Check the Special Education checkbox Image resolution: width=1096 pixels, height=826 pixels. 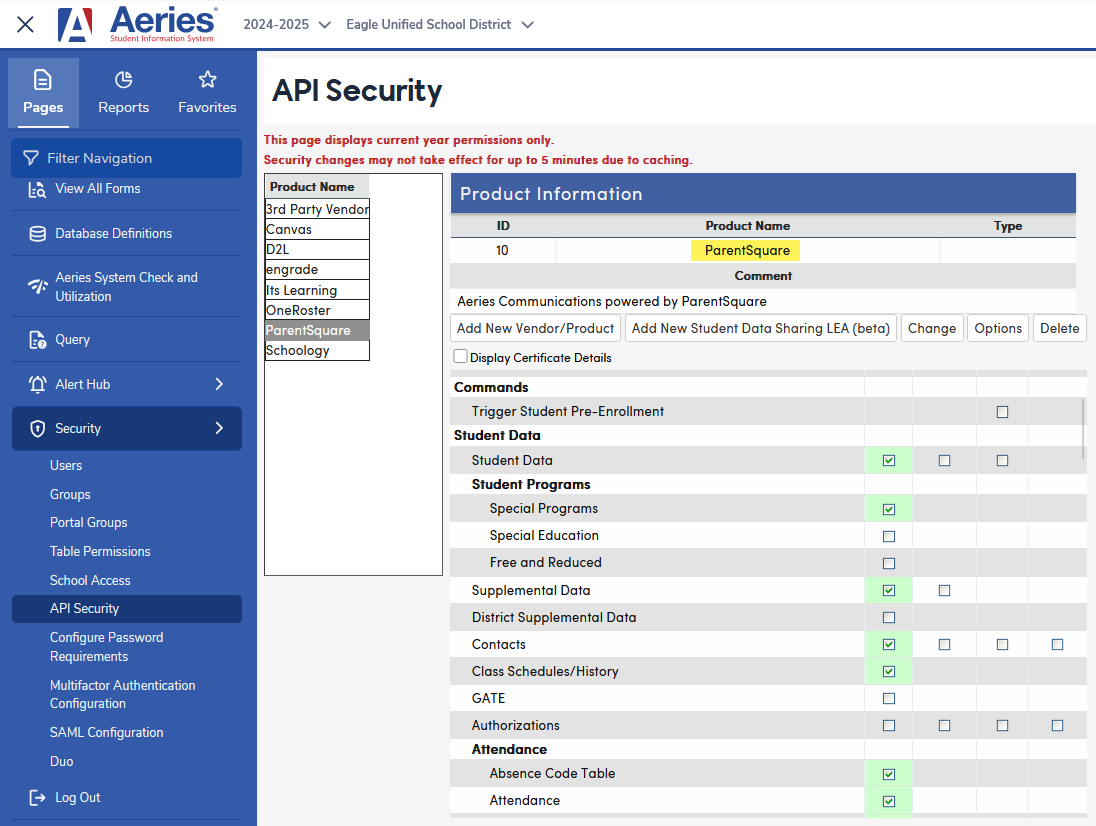(888, 536)
